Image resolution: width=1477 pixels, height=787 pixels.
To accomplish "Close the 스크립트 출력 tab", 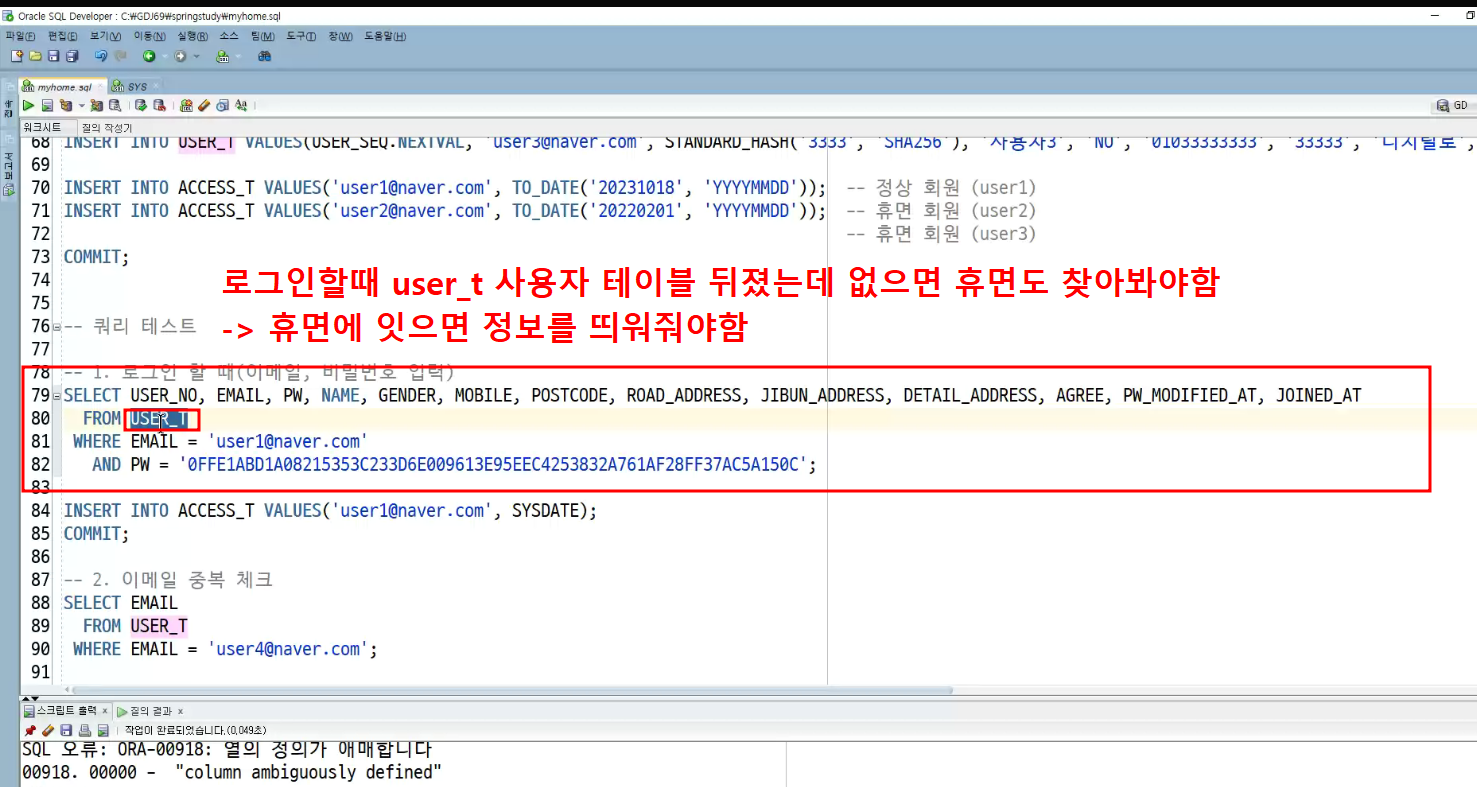I will pyautogui.click(x=105, y=711).
